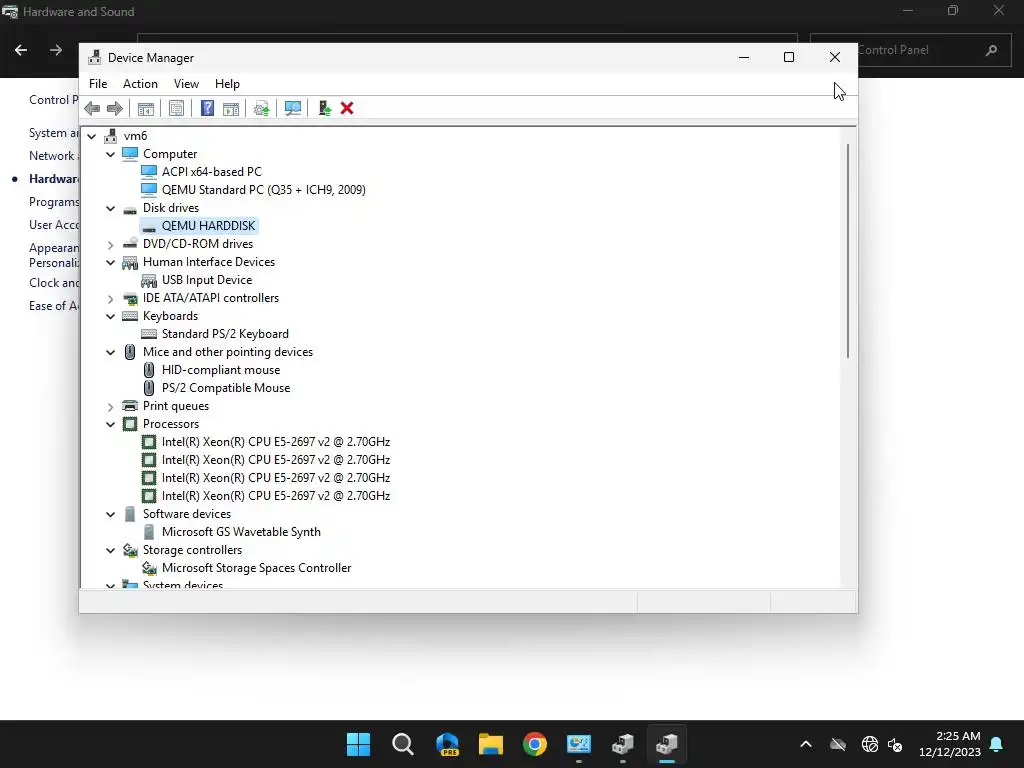This screenshot has height=768, width=1024.
Task: Click the Device Manager vertical scrollbar thumb
Action: (848, 250)
